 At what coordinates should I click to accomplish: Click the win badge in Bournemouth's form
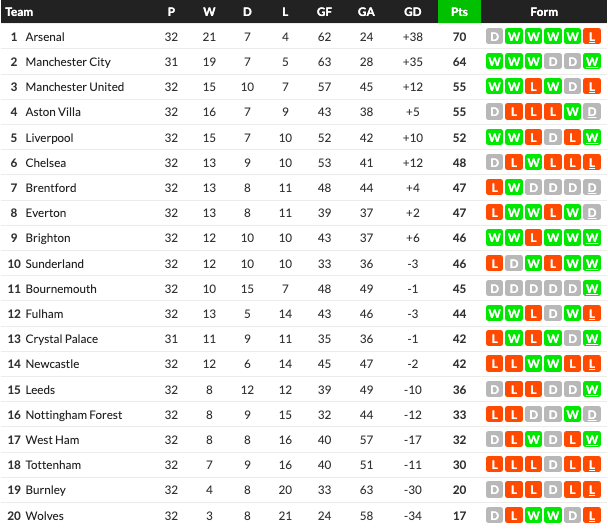pos(593,289)
